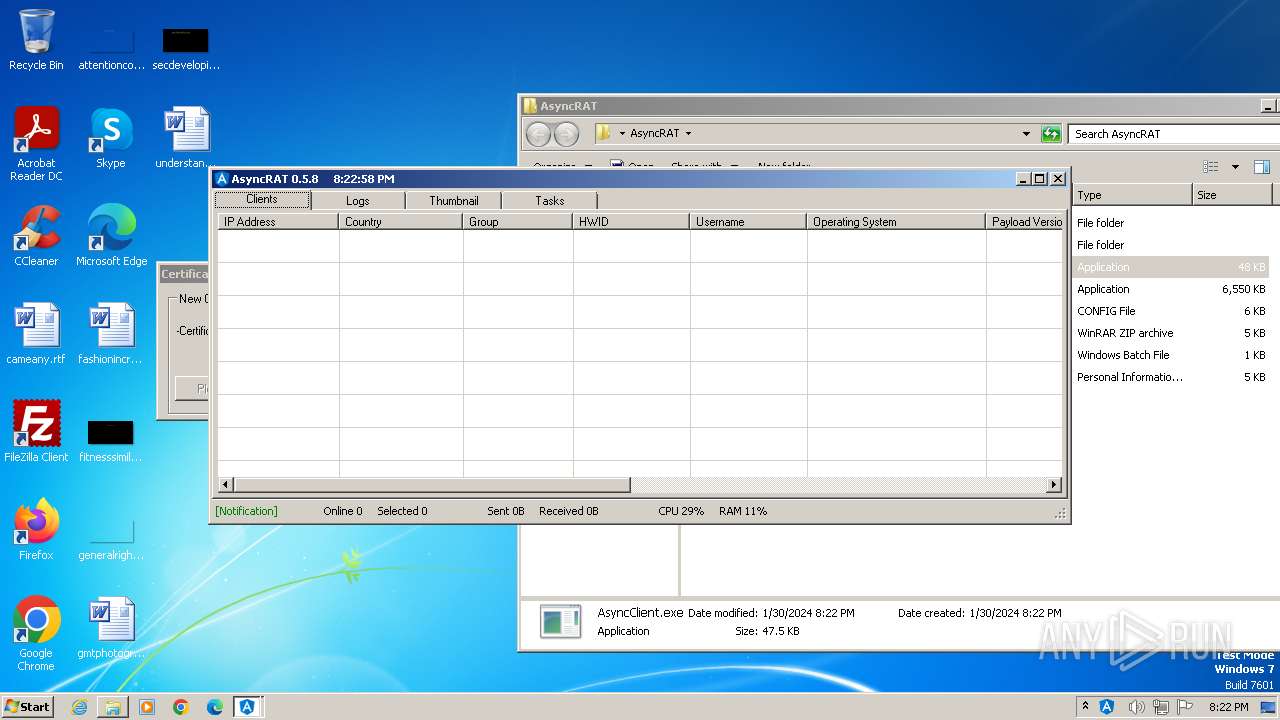Open Skype desktop shortcut
The image size is (1280, 720).
point(111,138)
